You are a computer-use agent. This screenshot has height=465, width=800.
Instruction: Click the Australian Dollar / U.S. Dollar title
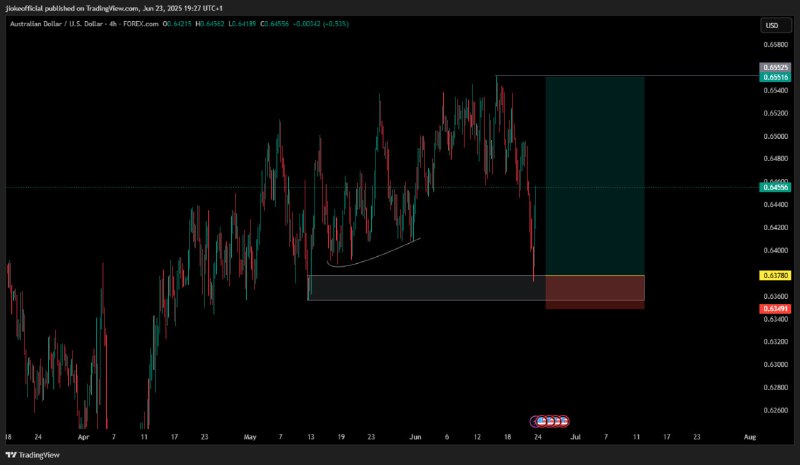(x=56, y=24)
